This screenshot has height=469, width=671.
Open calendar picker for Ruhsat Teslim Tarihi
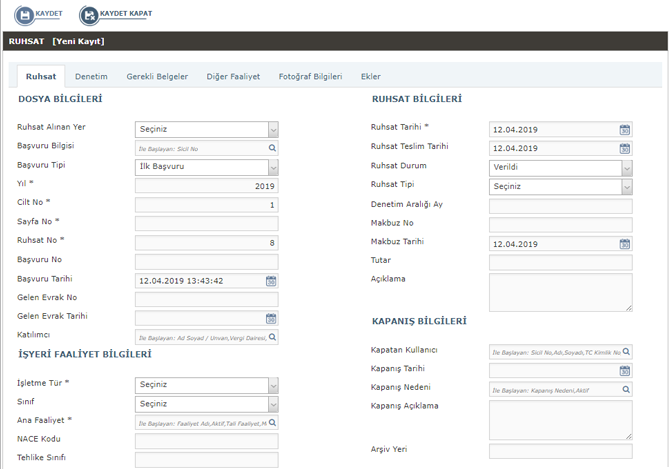tap(625, 148)
